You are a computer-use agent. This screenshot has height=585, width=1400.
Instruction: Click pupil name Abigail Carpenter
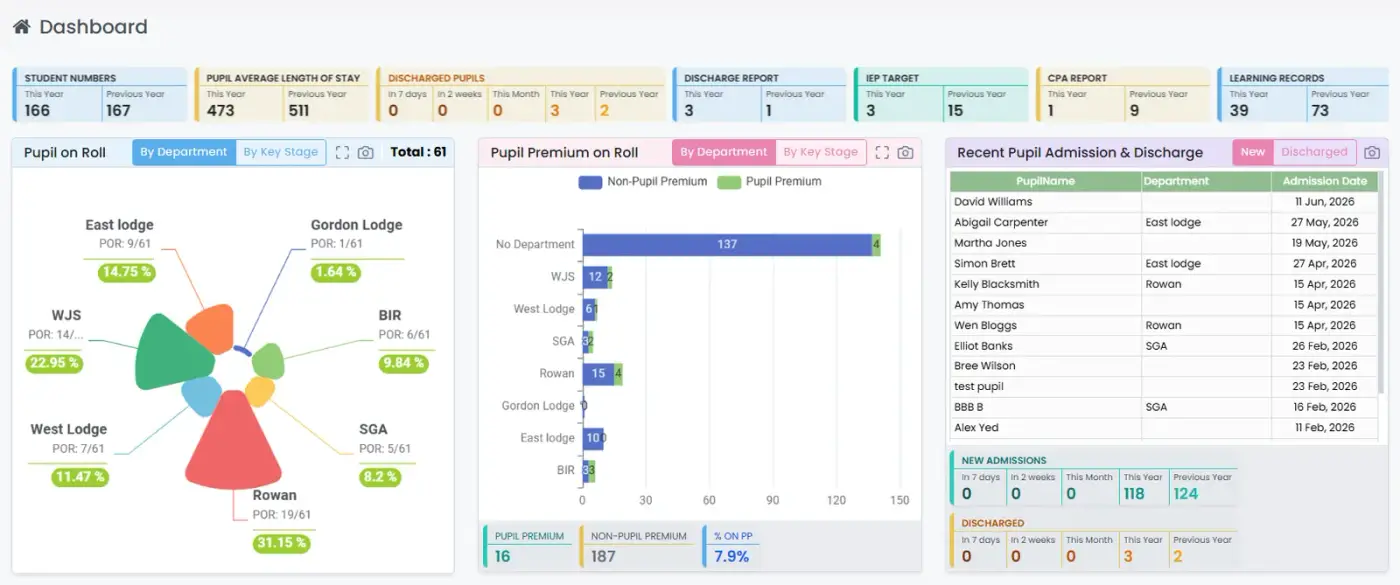[x=1001, y=223]
